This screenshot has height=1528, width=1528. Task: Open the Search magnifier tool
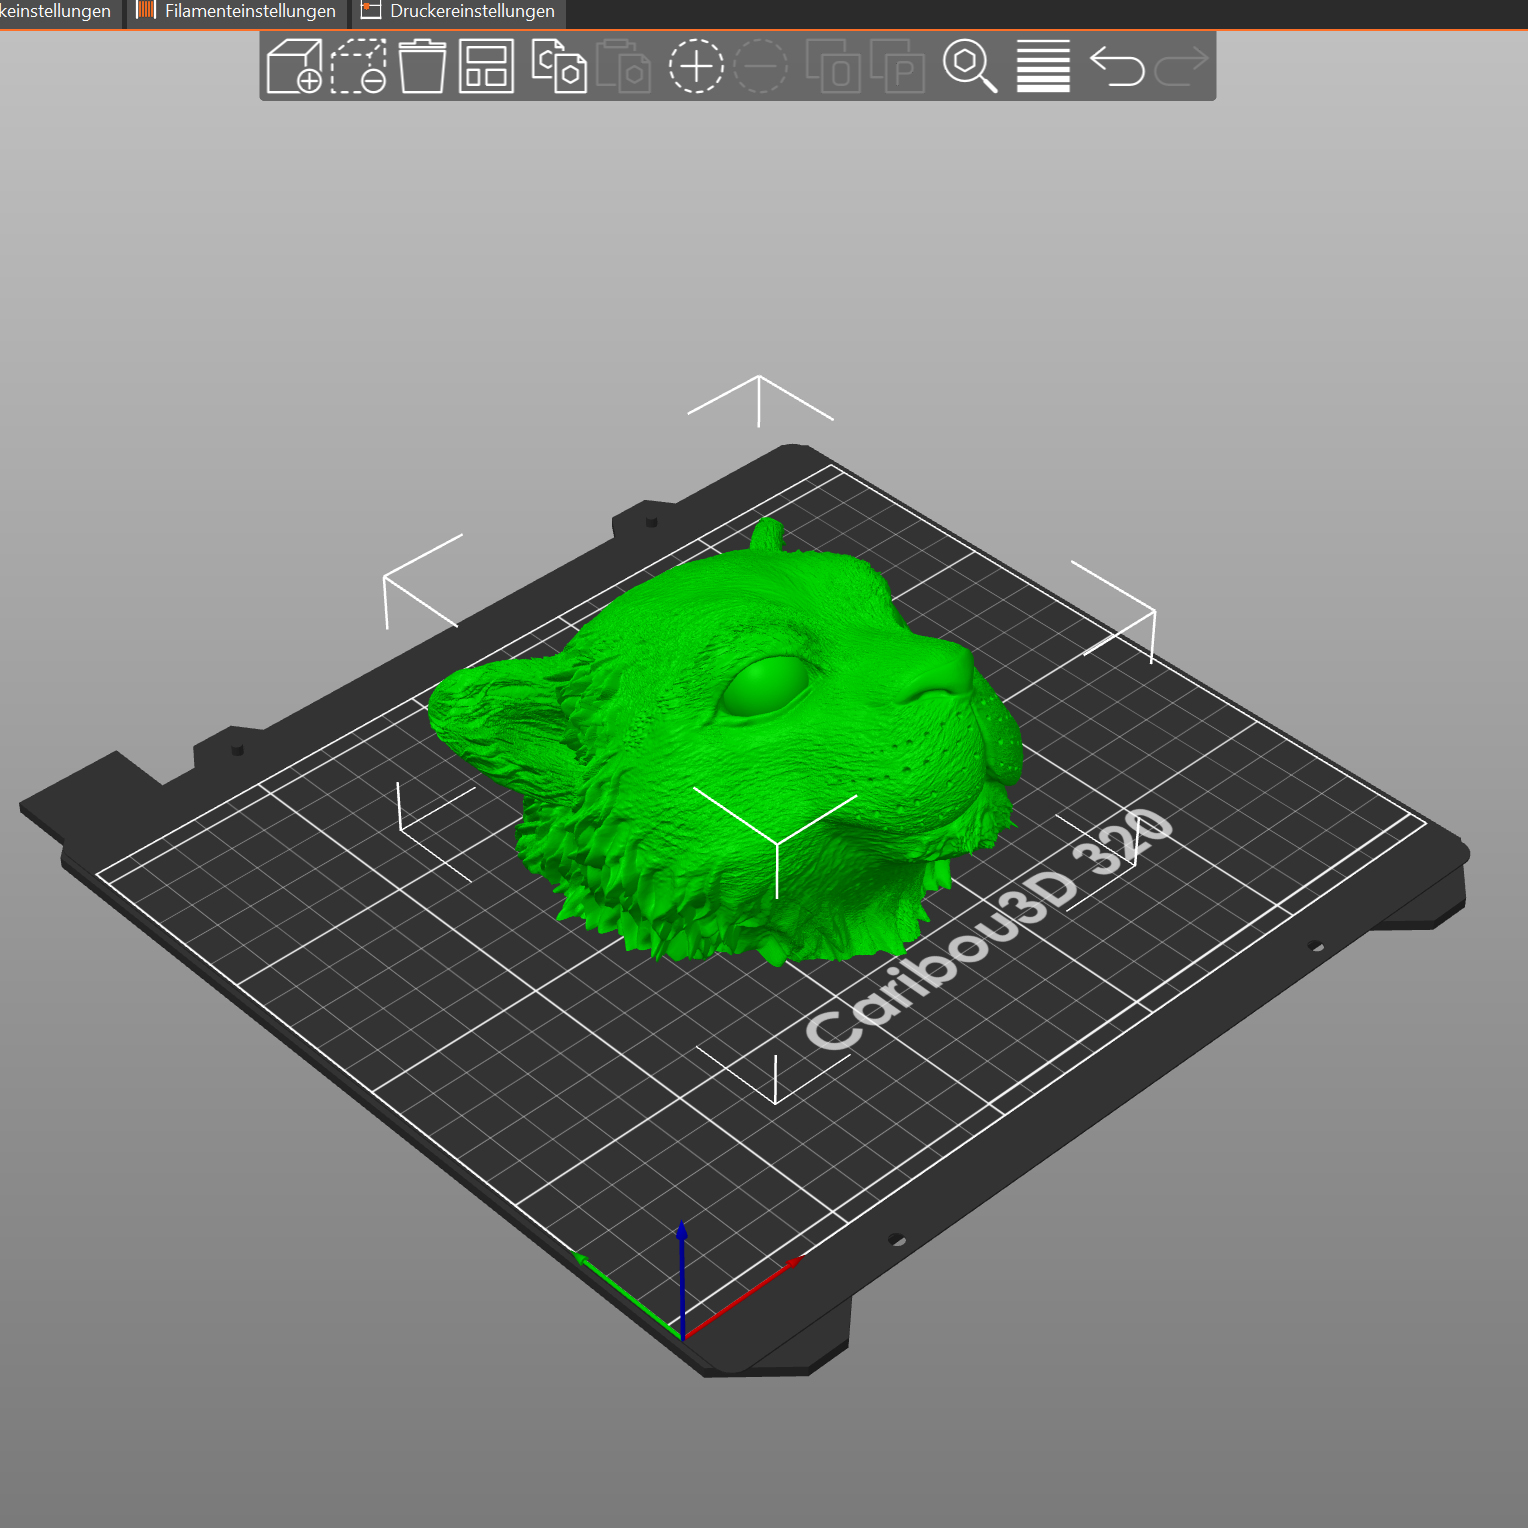click(x=970, y=66)
